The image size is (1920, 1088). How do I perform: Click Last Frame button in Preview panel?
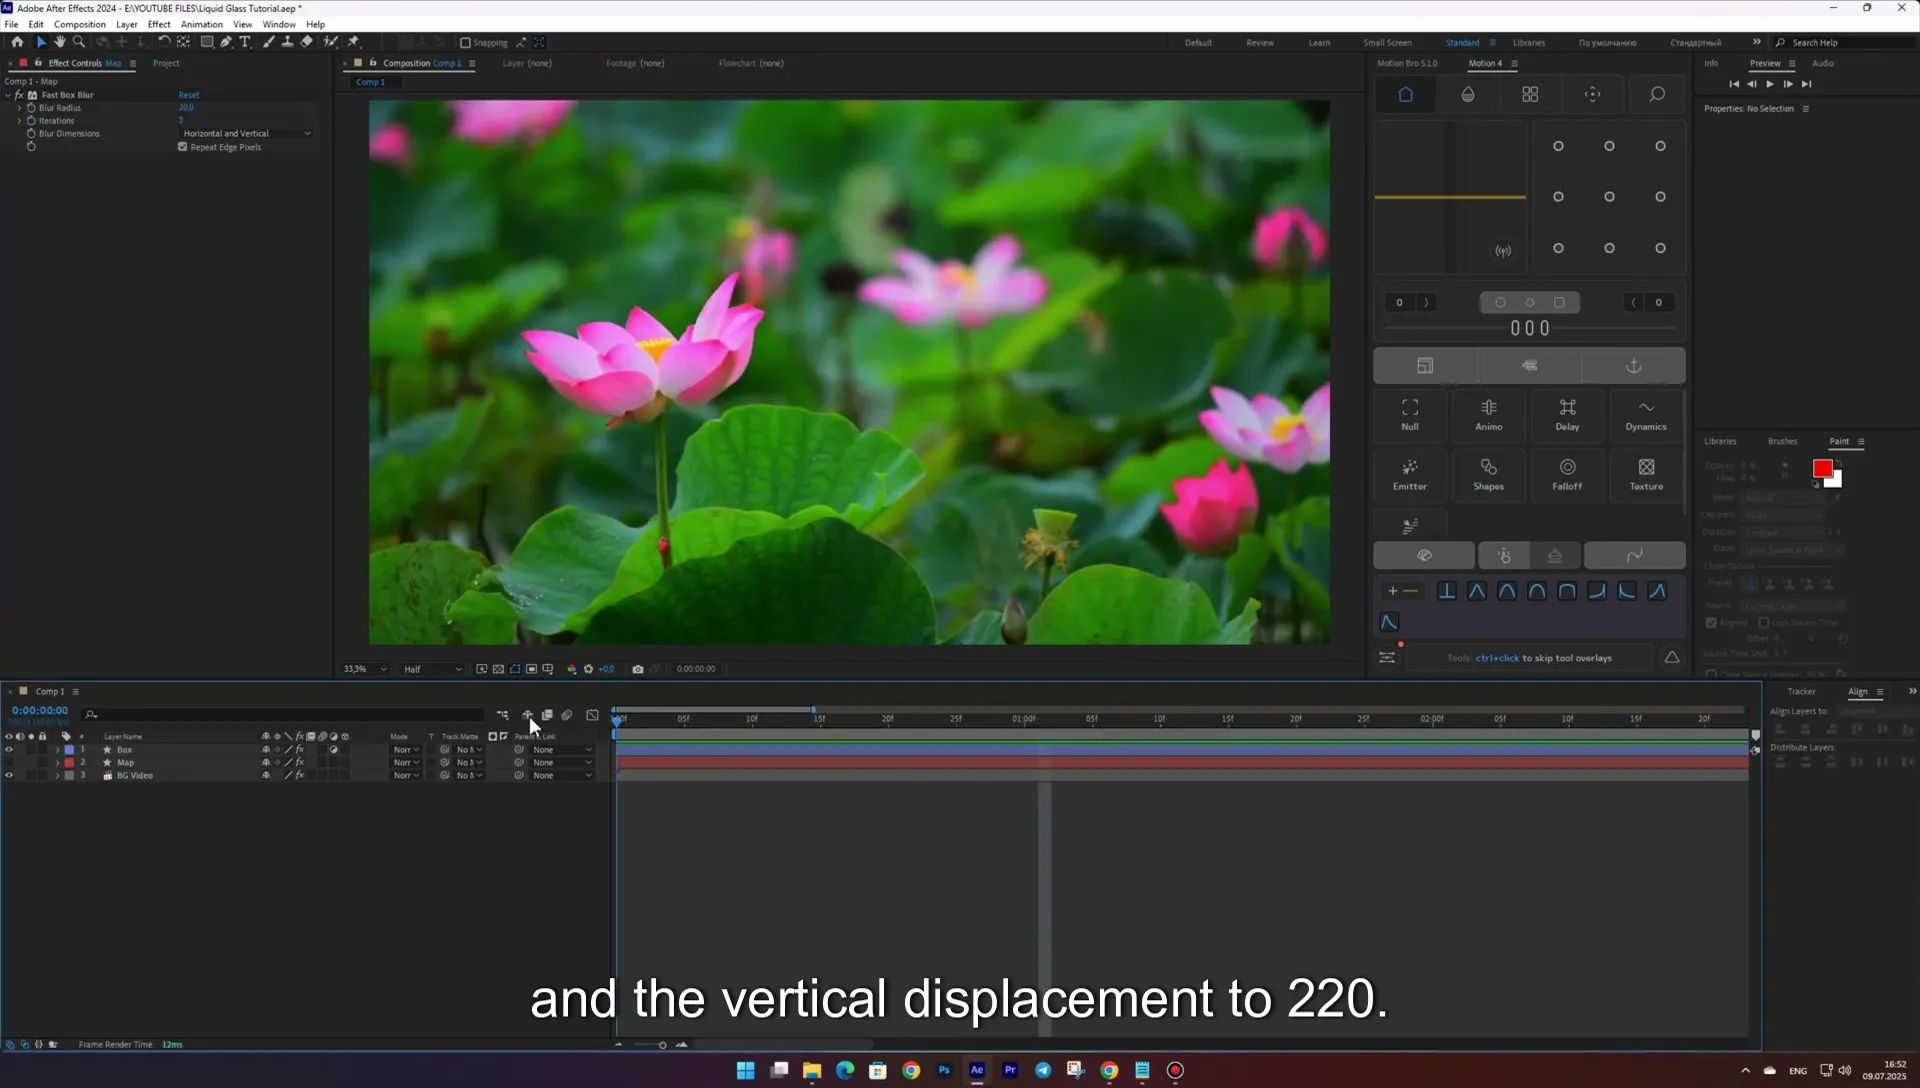point(1806,84)
